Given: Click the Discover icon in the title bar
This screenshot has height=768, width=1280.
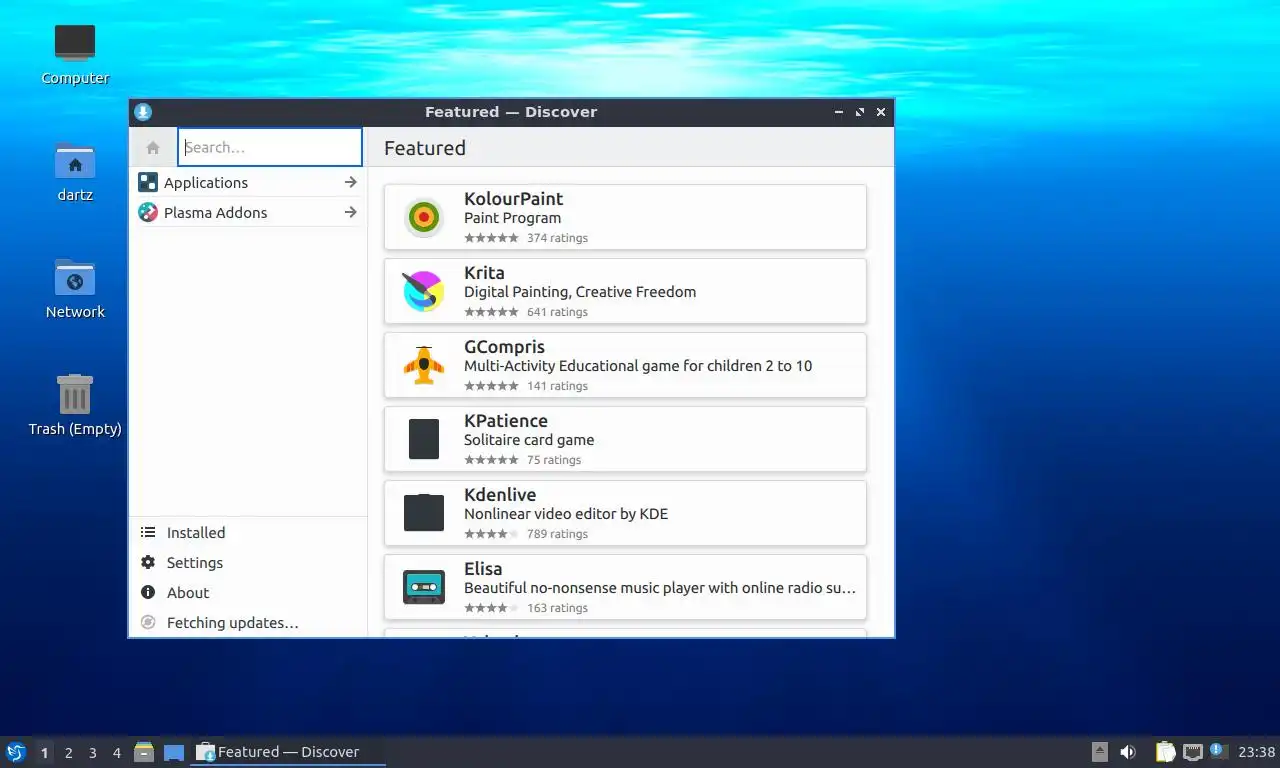Looking at the screenshot, I should pos(143,112).
